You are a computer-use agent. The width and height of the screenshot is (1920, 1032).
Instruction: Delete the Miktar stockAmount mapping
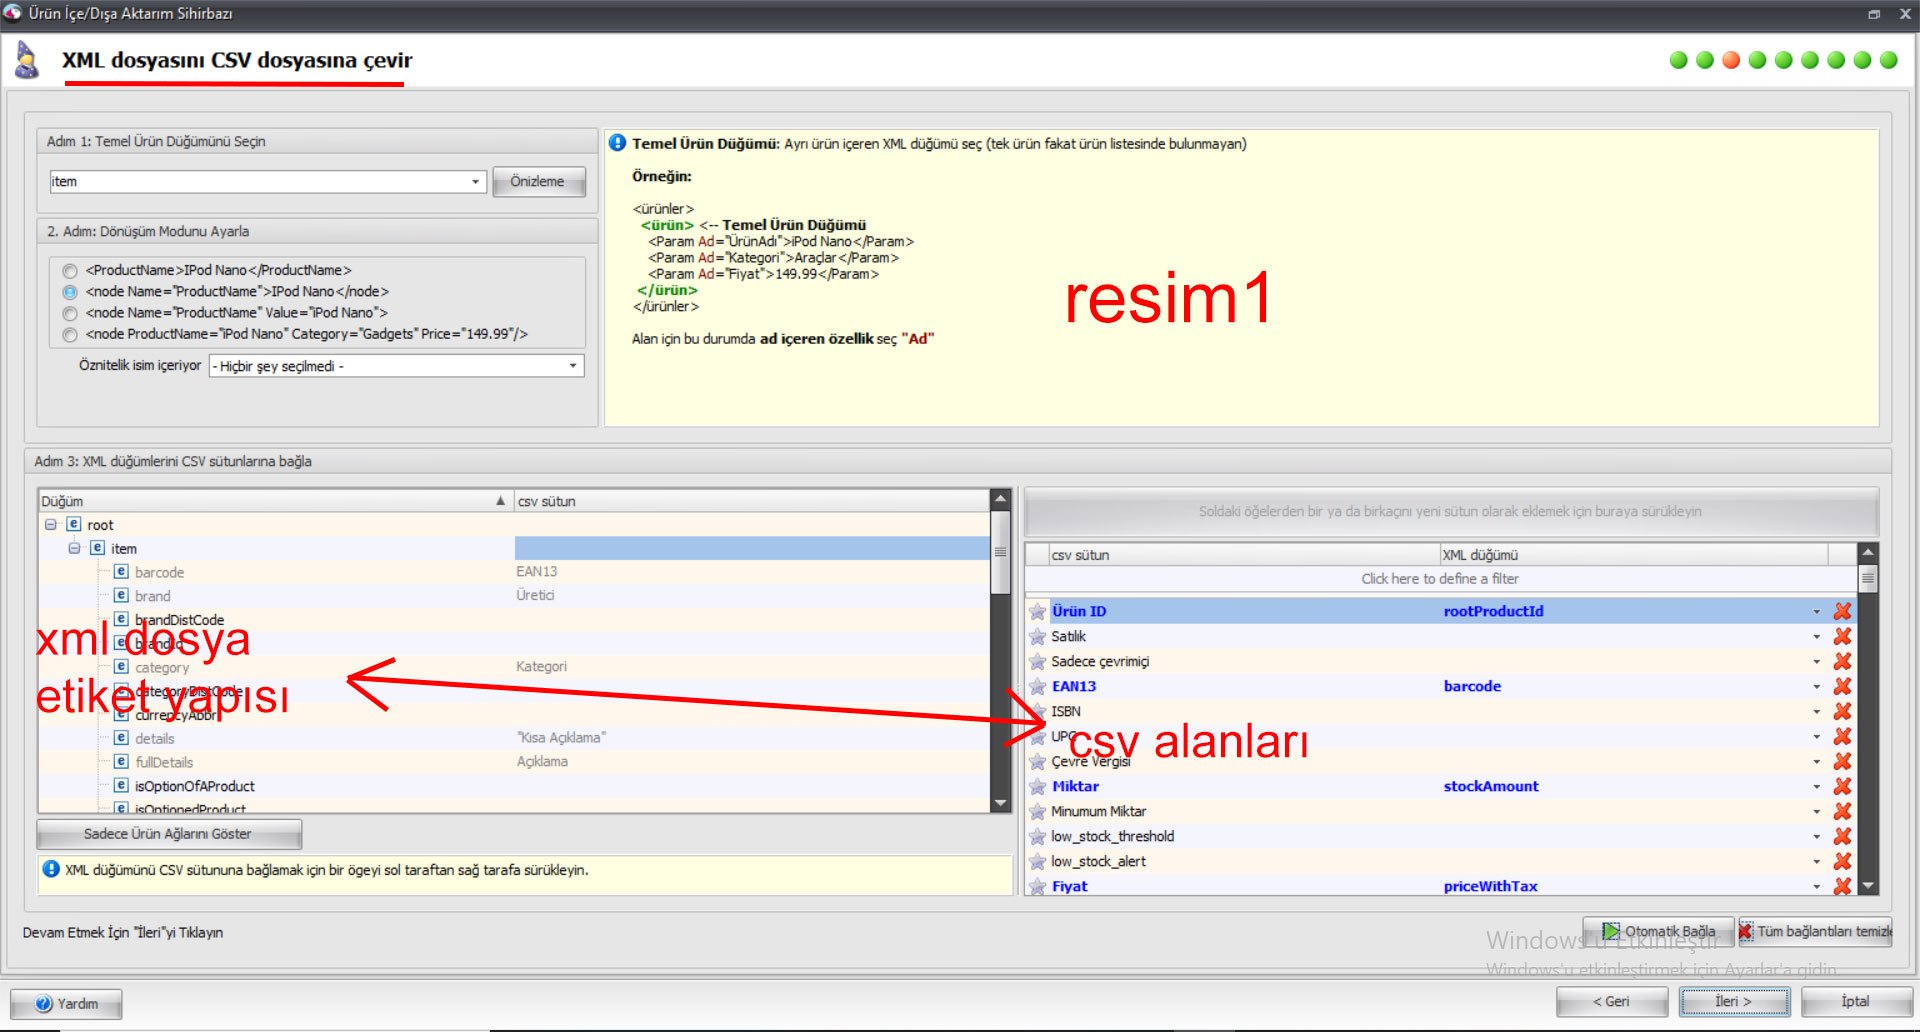click(1842, 786)
